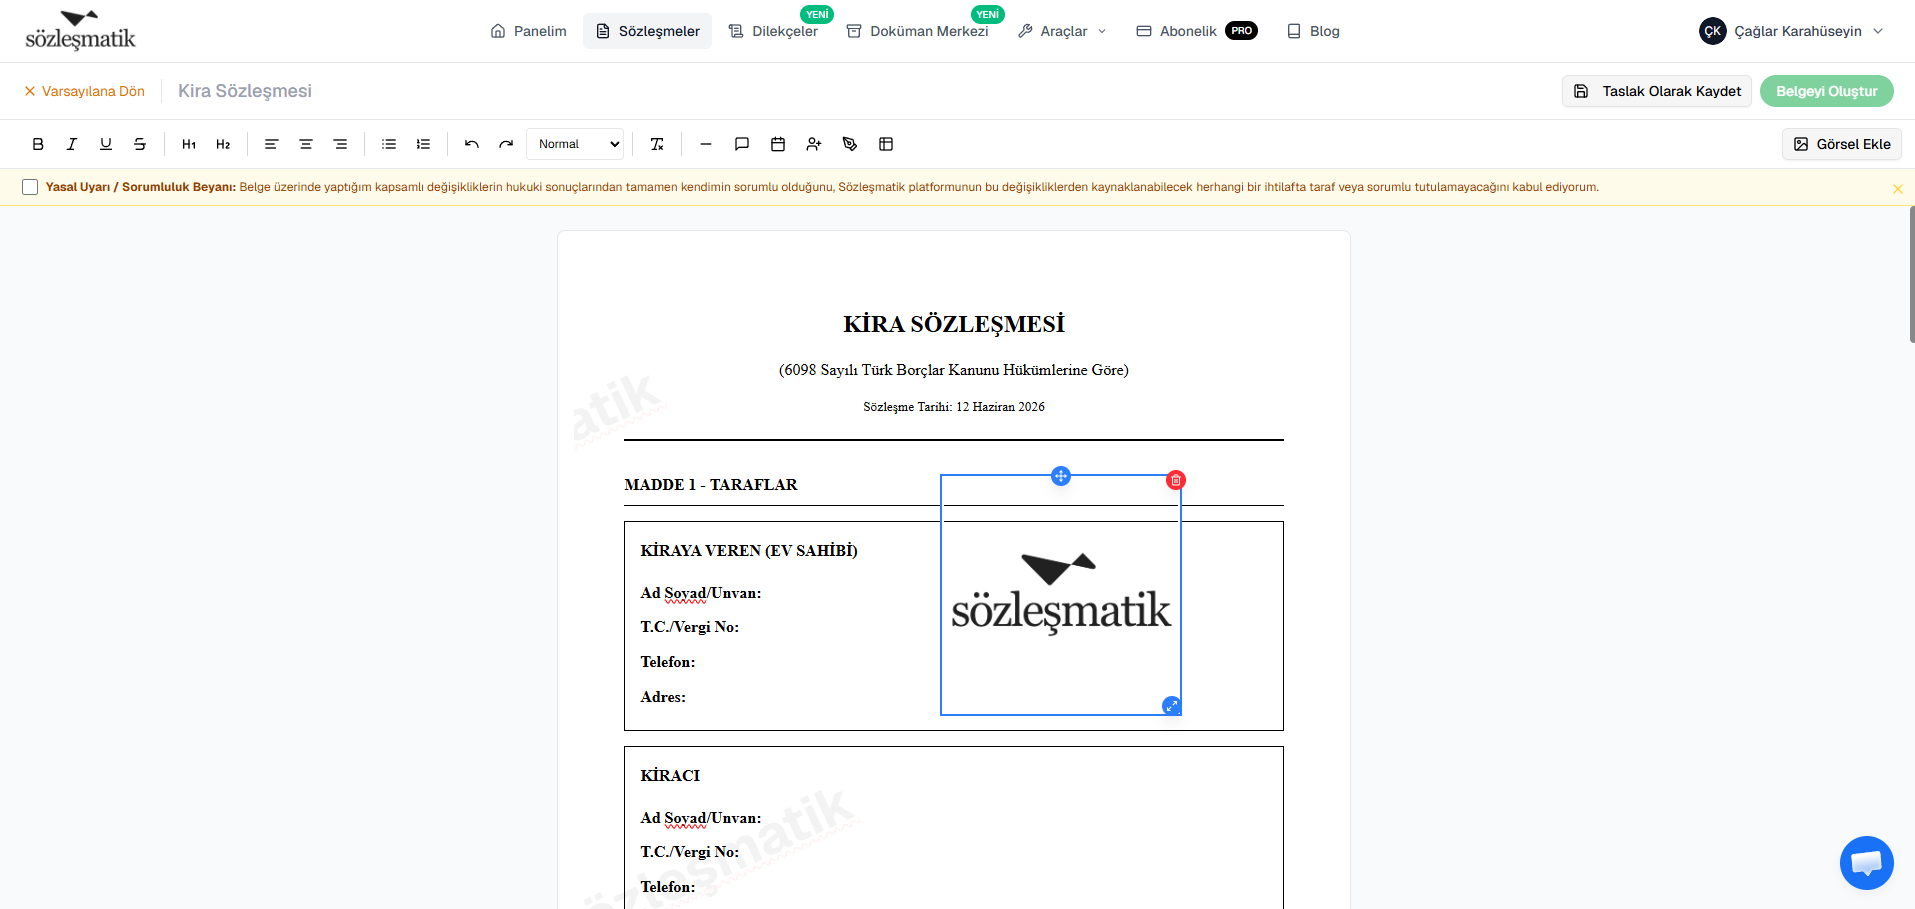View the Abonelik PRO page
Viewport: 1915px width, 909px height.
point(1197,31)
